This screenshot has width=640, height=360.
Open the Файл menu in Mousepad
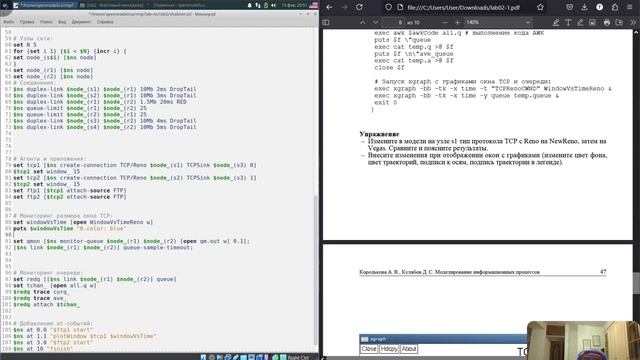[9, 22]
